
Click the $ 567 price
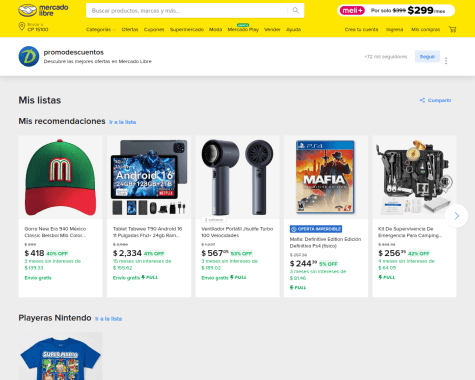click(x=215, y=253)
